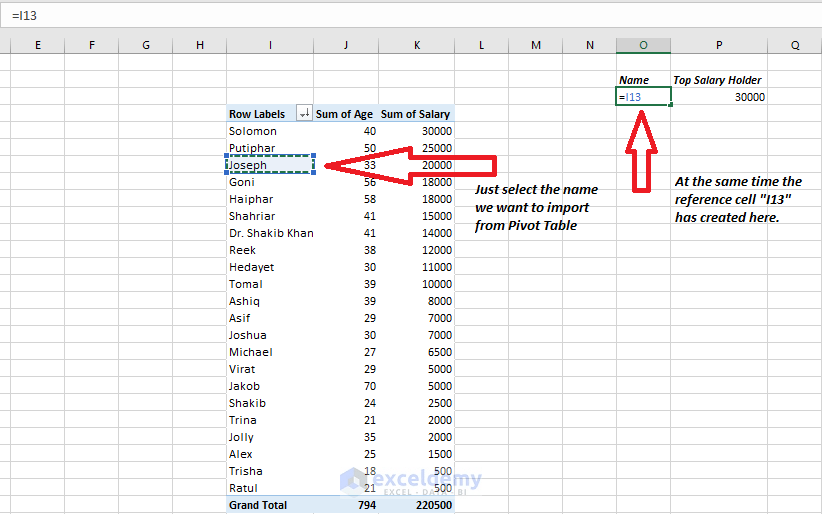Select column F header
Screen dimensions: 822x514
pyautogui.click(x=92, y=45)
